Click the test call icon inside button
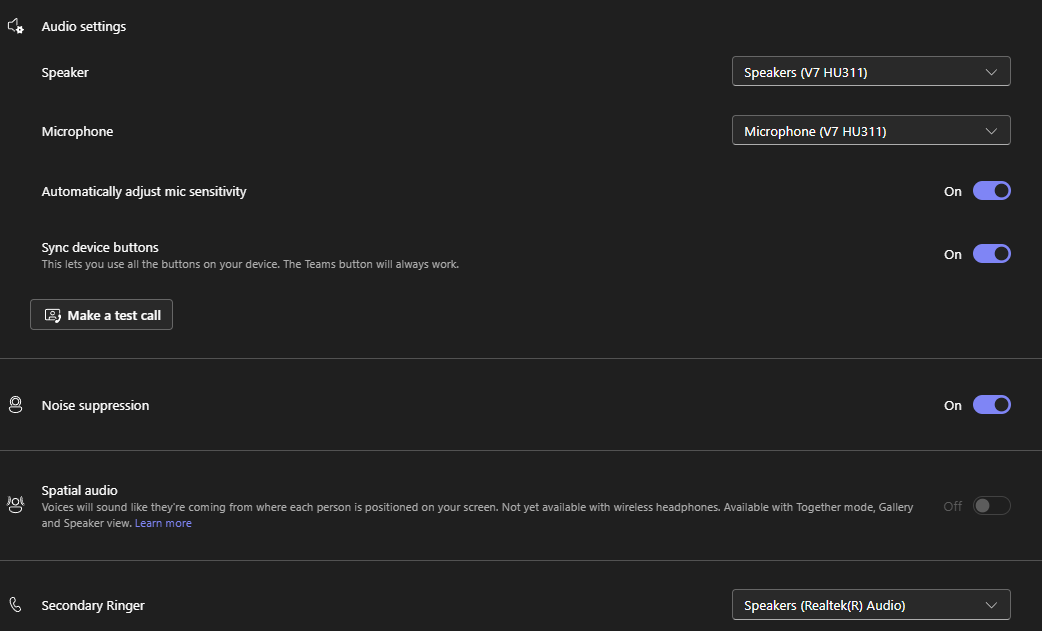The height and width of the screenshot is (631, 1042). [52, 316]
